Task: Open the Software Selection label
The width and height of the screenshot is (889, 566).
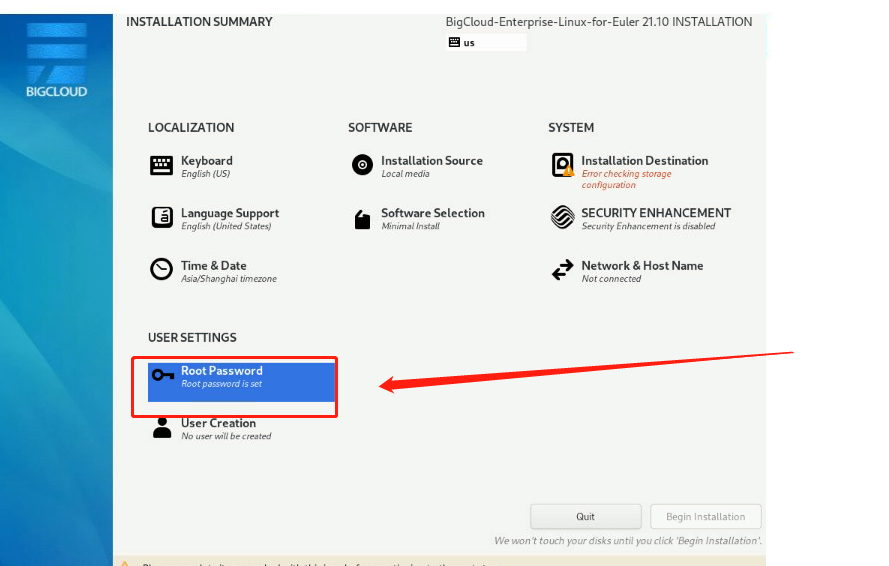Action: [432, 213]
